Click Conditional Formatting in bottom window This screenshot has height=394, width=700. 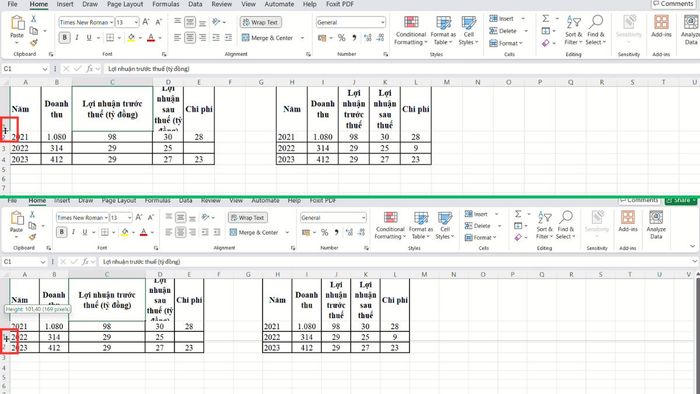click(x=390, y=225)
